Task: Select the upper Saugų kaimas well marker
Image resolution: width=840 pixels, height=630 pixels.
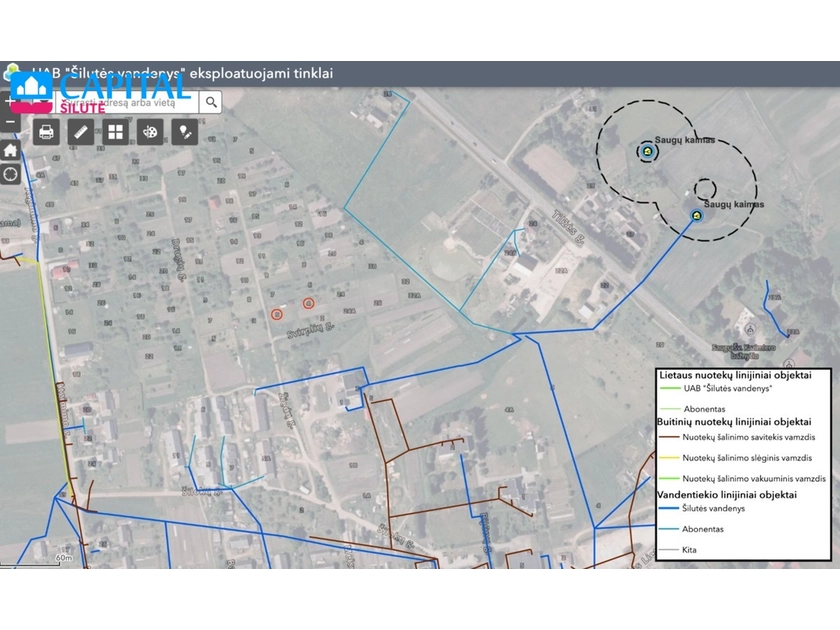Action: pos(648,152)
